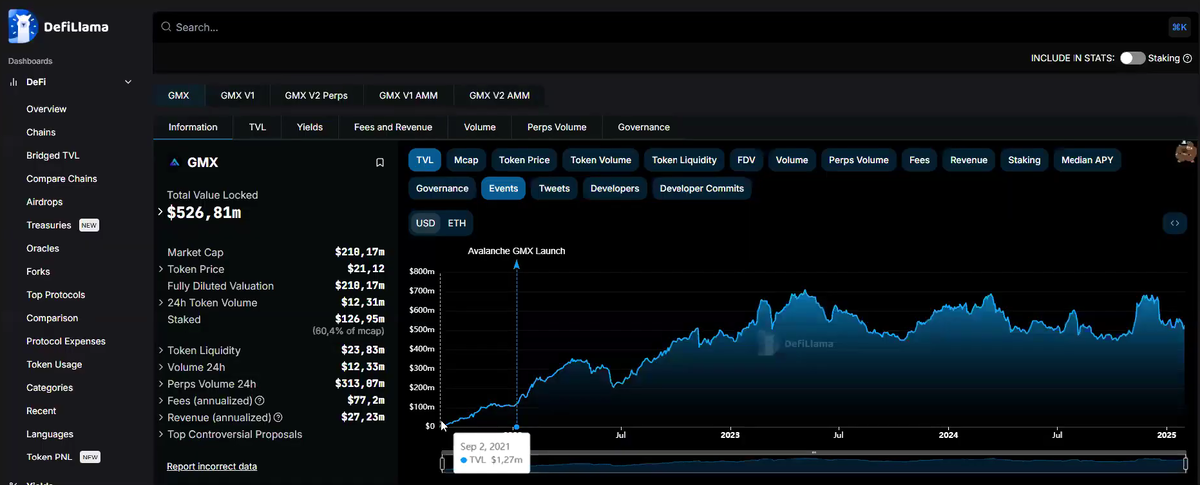Toggle the Median APY chart metric
Screen dimensions: 1200x485
(1087, 160)
